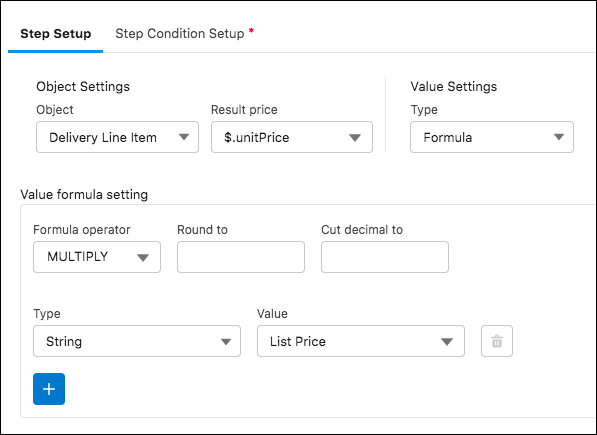
Task: Click the Object Settings heading text
Action: (x=83, y=87)
